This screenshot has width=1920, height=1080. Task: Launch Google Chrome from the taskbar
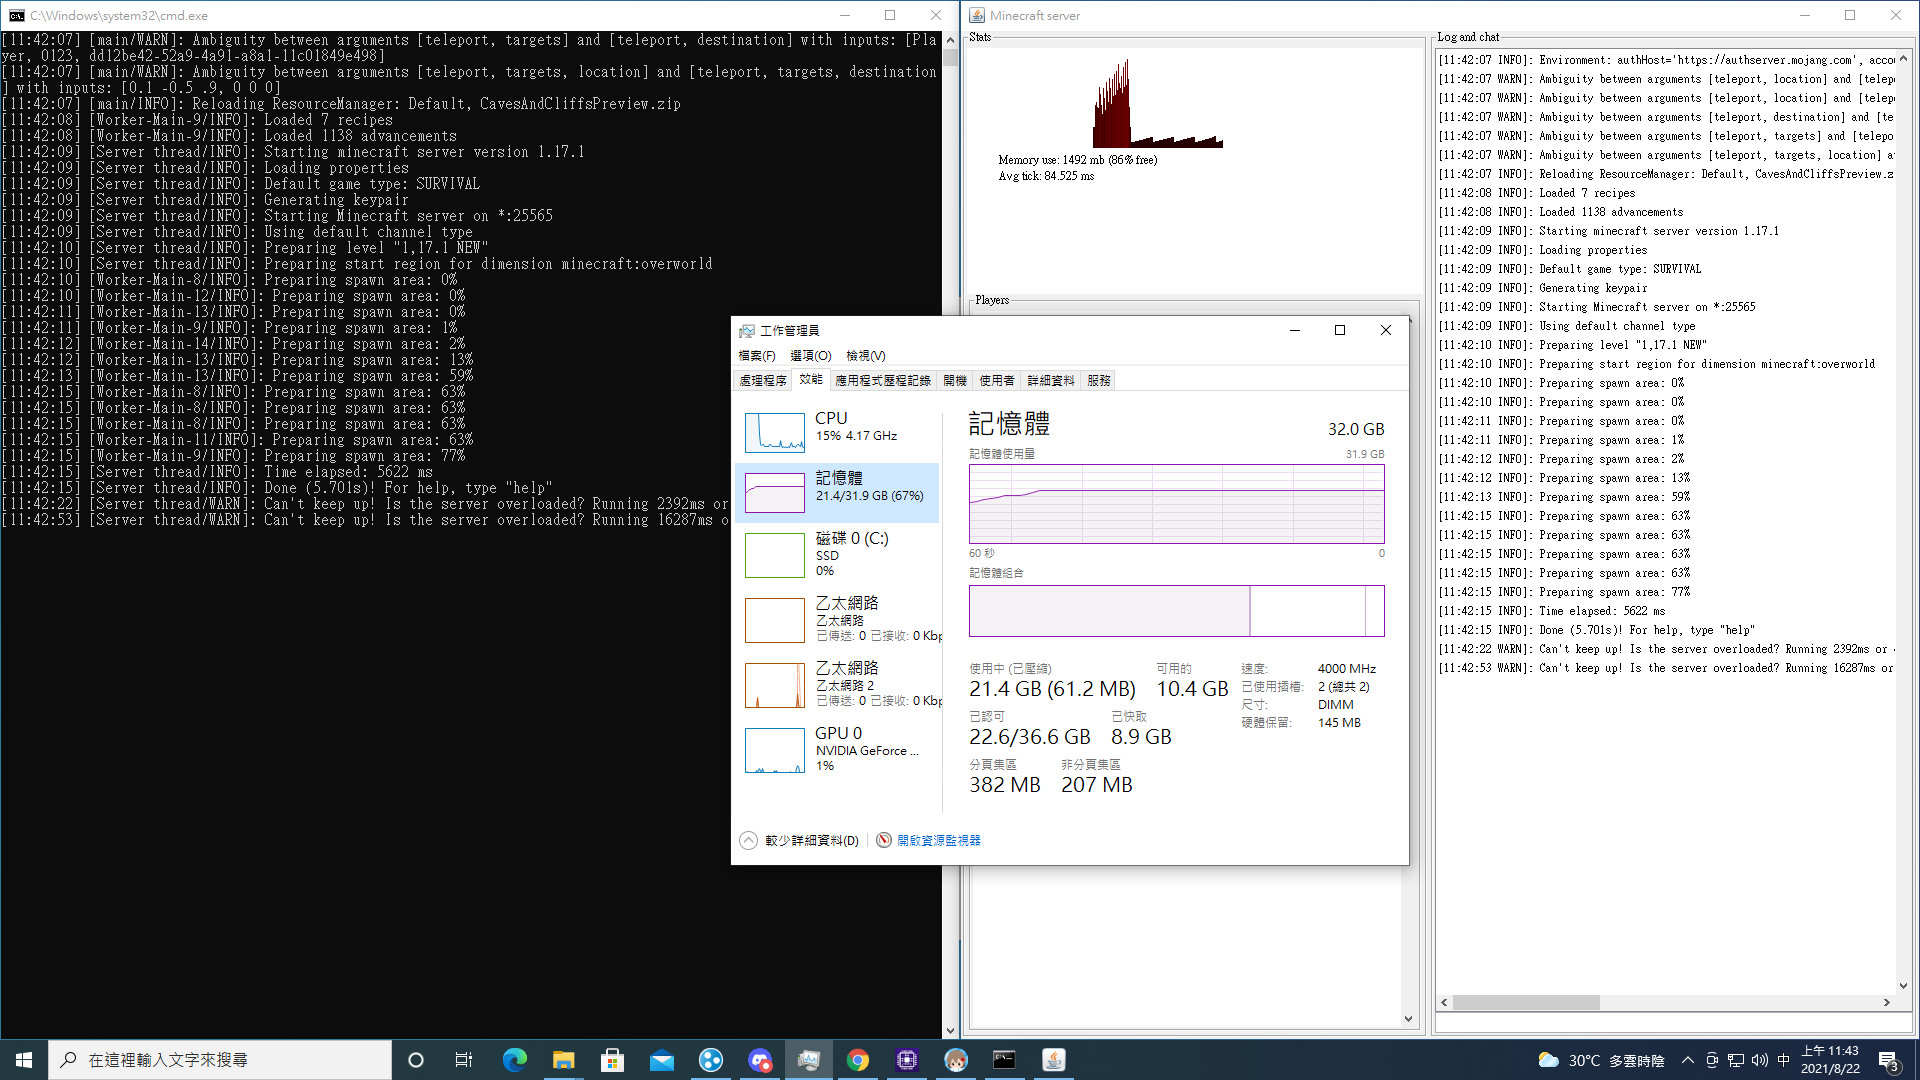click(858, 1059)
